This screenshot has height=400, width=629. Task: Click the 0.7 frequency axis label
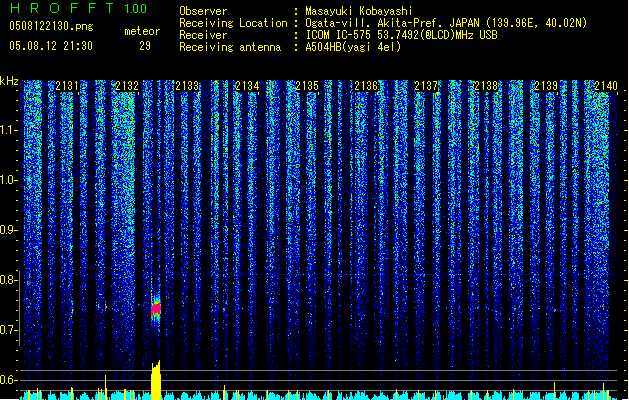pos(8,330)
